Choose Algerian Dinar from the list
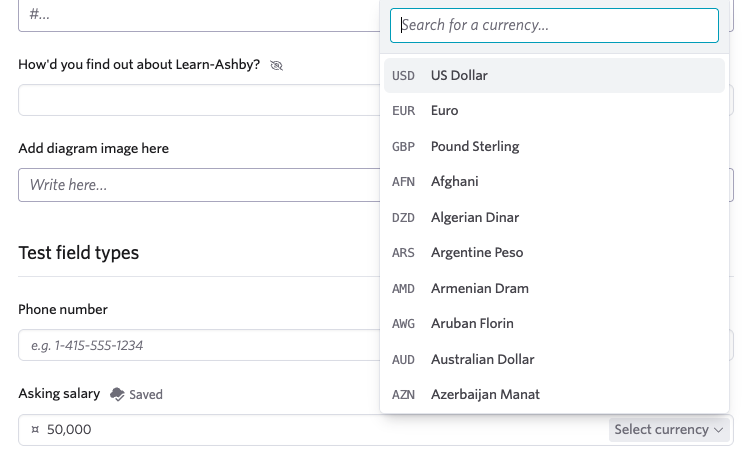The height and width of the screenshot is (451, 753). [x=554, y=218]
